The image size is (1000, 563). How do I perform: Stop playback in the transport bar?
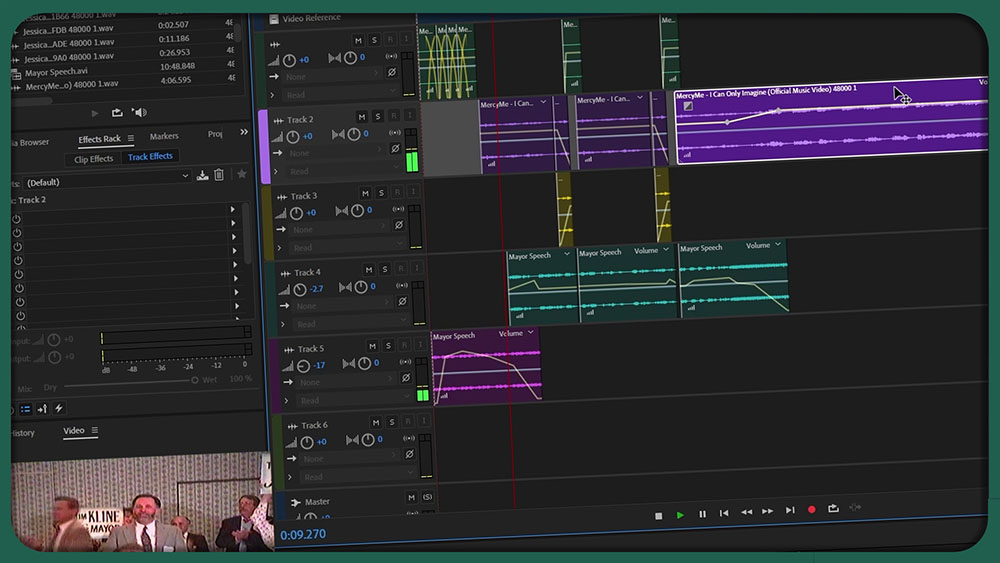658,516
